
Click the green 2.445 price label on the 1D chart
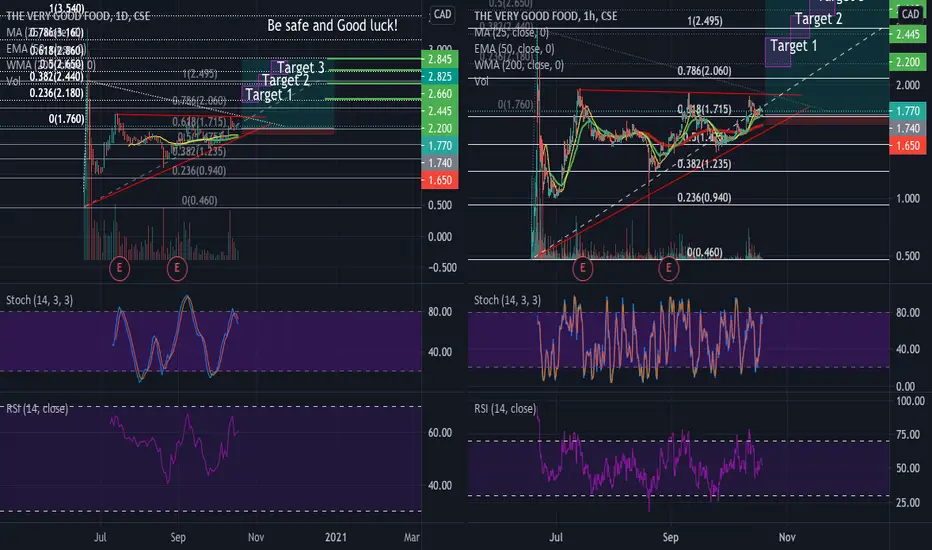tap(440, 111)
